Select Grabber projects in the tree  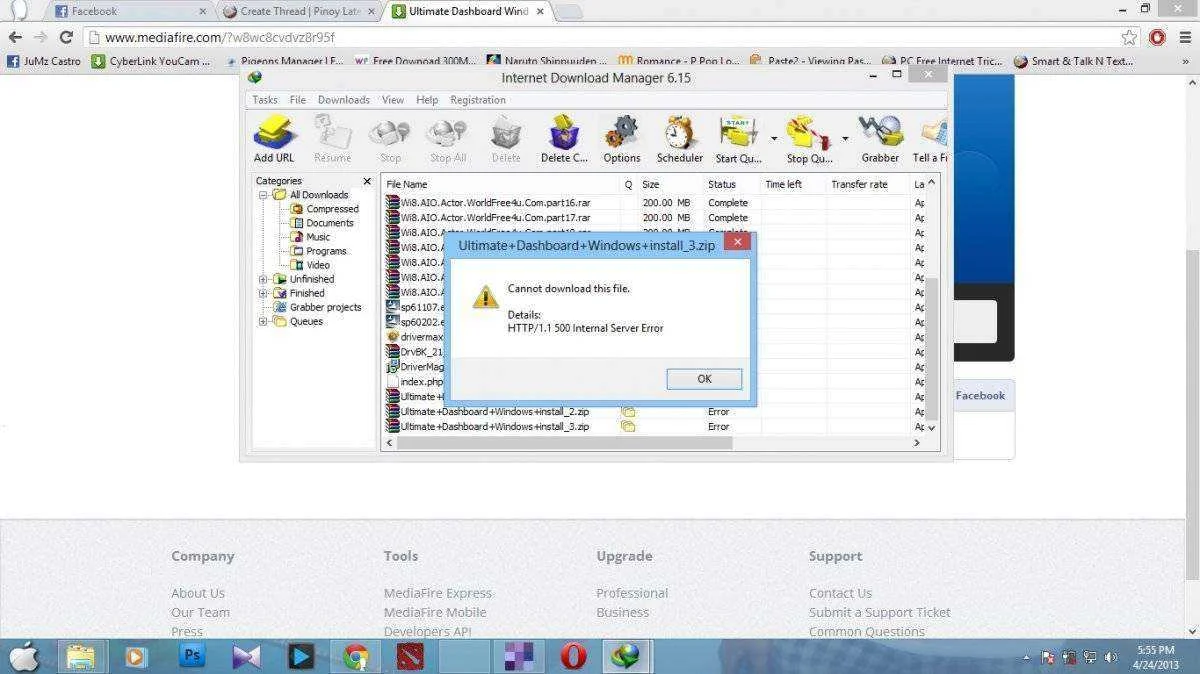tap(325, 307)
